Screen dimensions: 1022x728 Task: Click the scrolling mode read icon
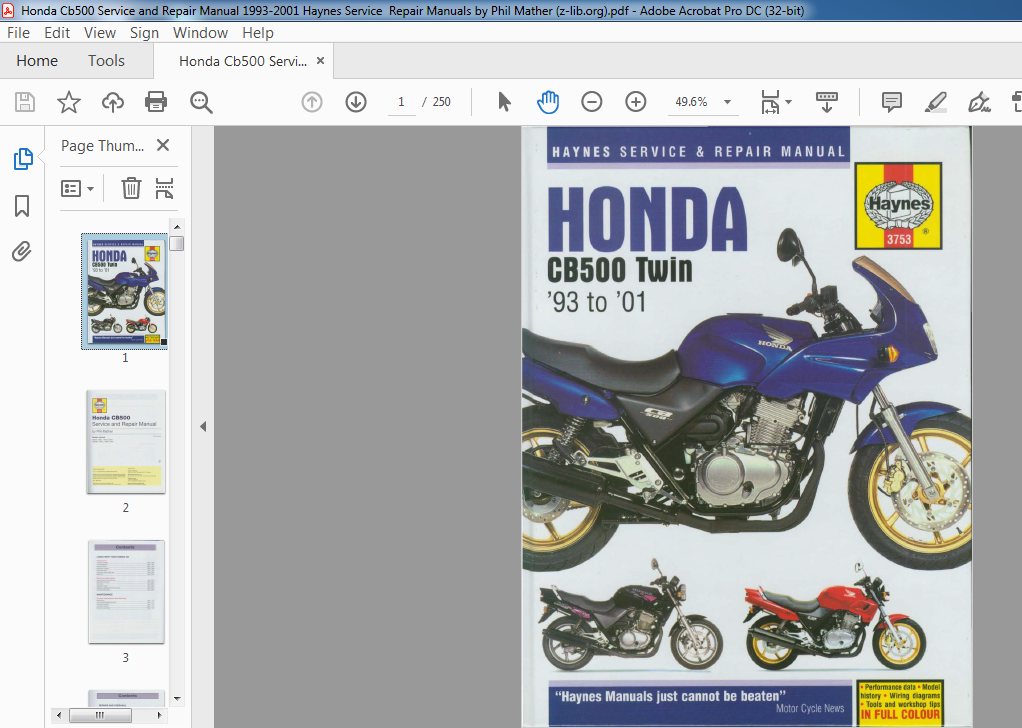(826, 102)
